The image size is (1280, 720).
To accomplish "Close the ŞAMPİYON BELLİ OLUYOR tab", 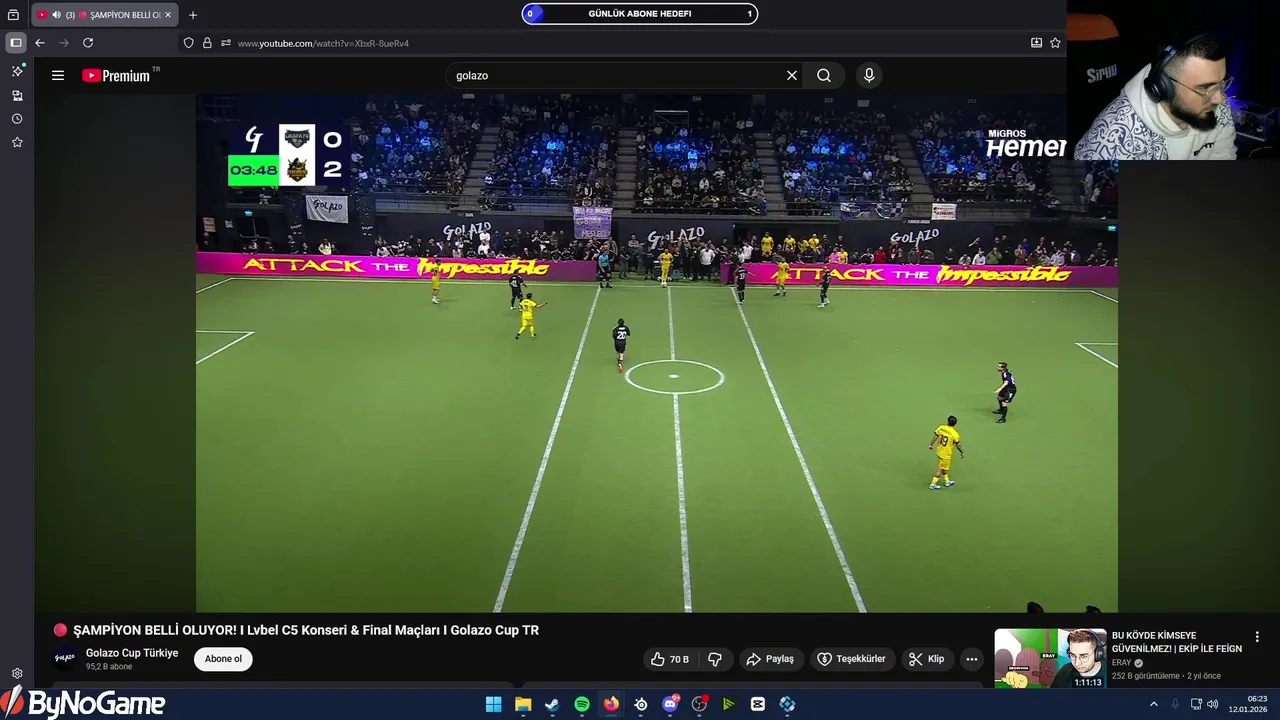I will tap(170, 15).
